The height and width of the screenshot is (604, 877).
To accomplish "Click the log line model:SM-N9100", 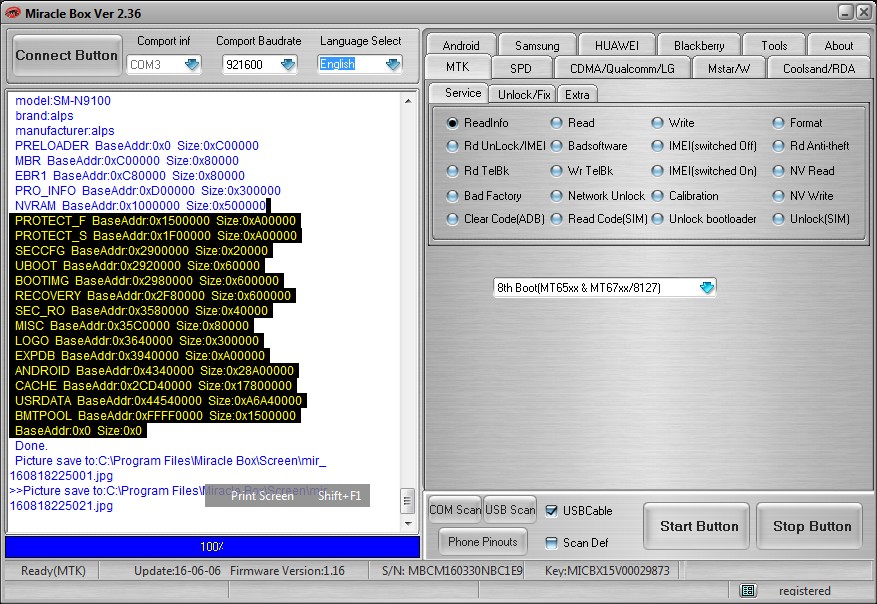I will [63, 101].
